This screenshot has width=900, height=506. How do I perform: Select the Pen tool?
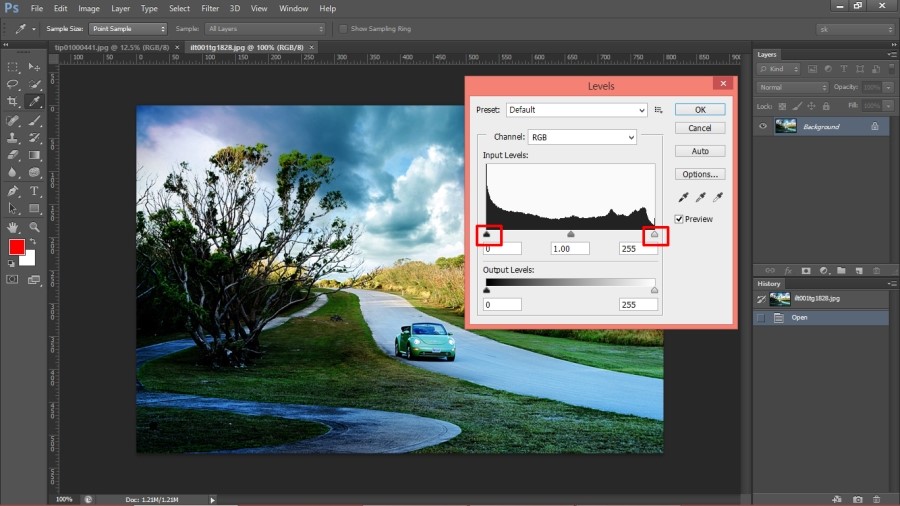tap(12, 191)
